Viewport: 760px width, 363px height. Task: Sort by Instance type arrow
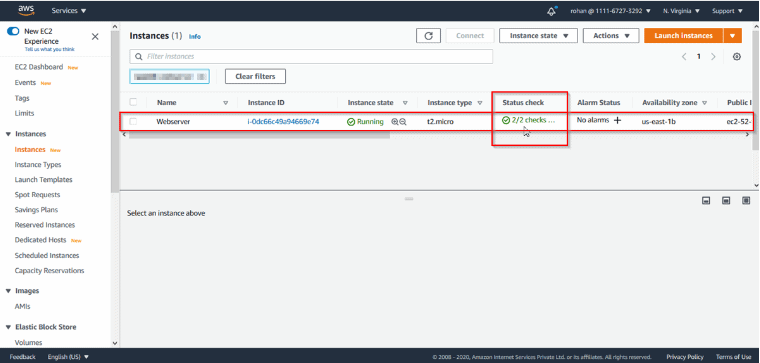pyautogui.click(x=480, y=103)
